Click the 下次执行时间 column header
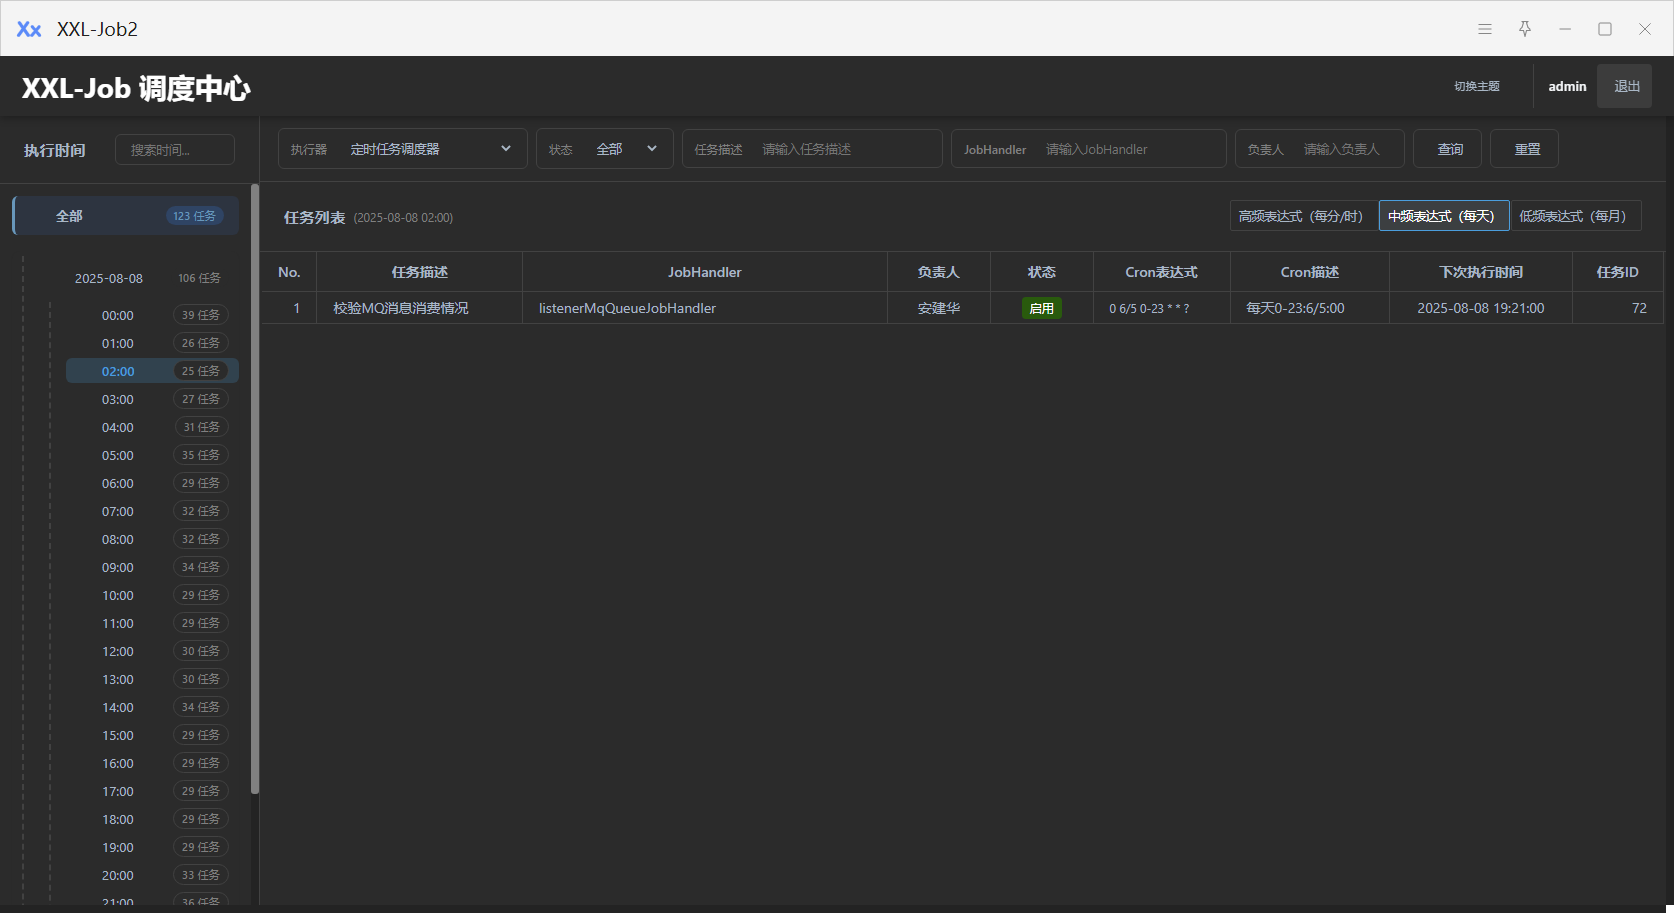This screenshot has height=913, width=1674. tap(1481, 272)
